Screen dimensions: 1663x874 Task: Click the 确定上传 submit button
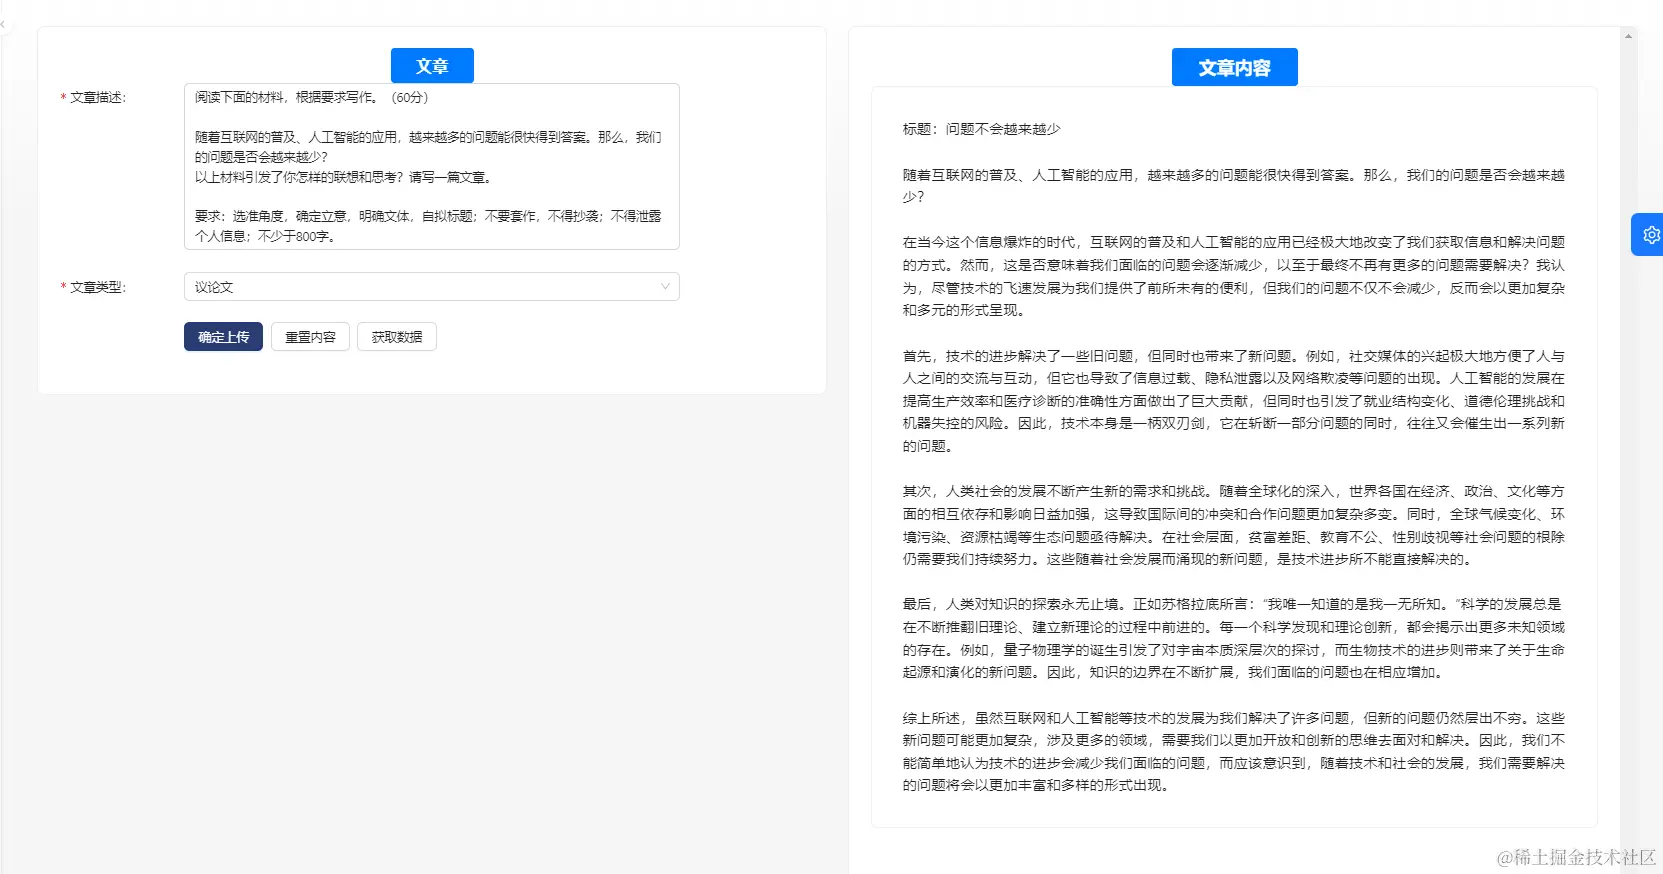(x=223, y=337)
